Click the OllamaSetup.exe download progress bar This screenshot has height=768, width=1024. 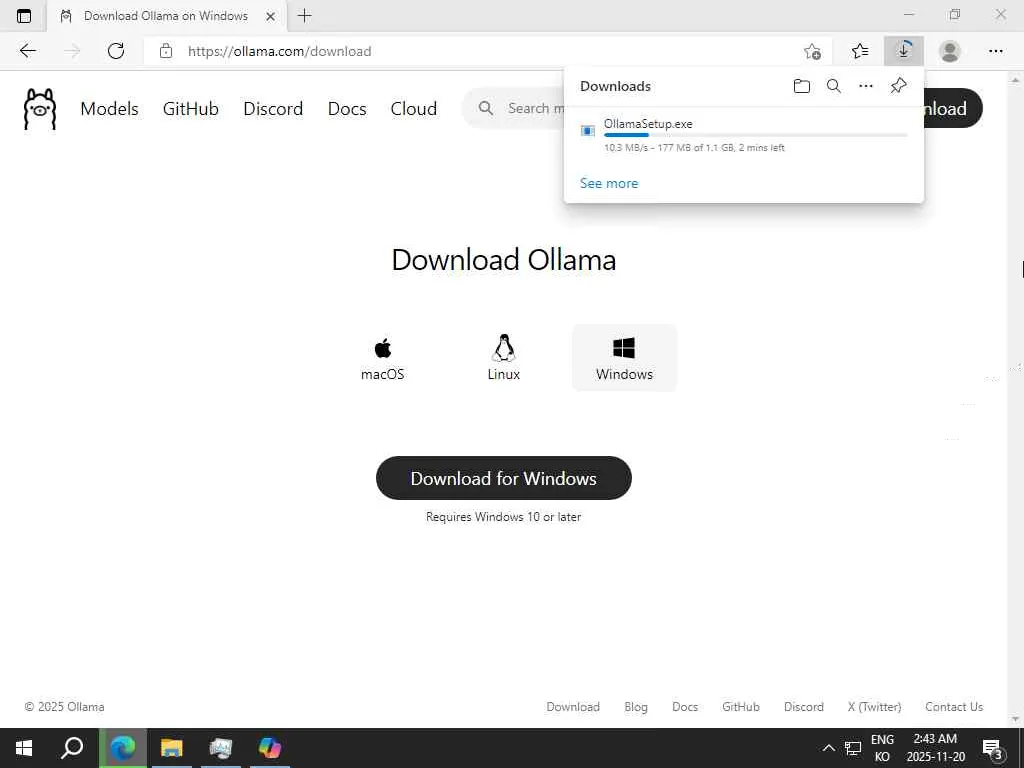coord(756,135)
